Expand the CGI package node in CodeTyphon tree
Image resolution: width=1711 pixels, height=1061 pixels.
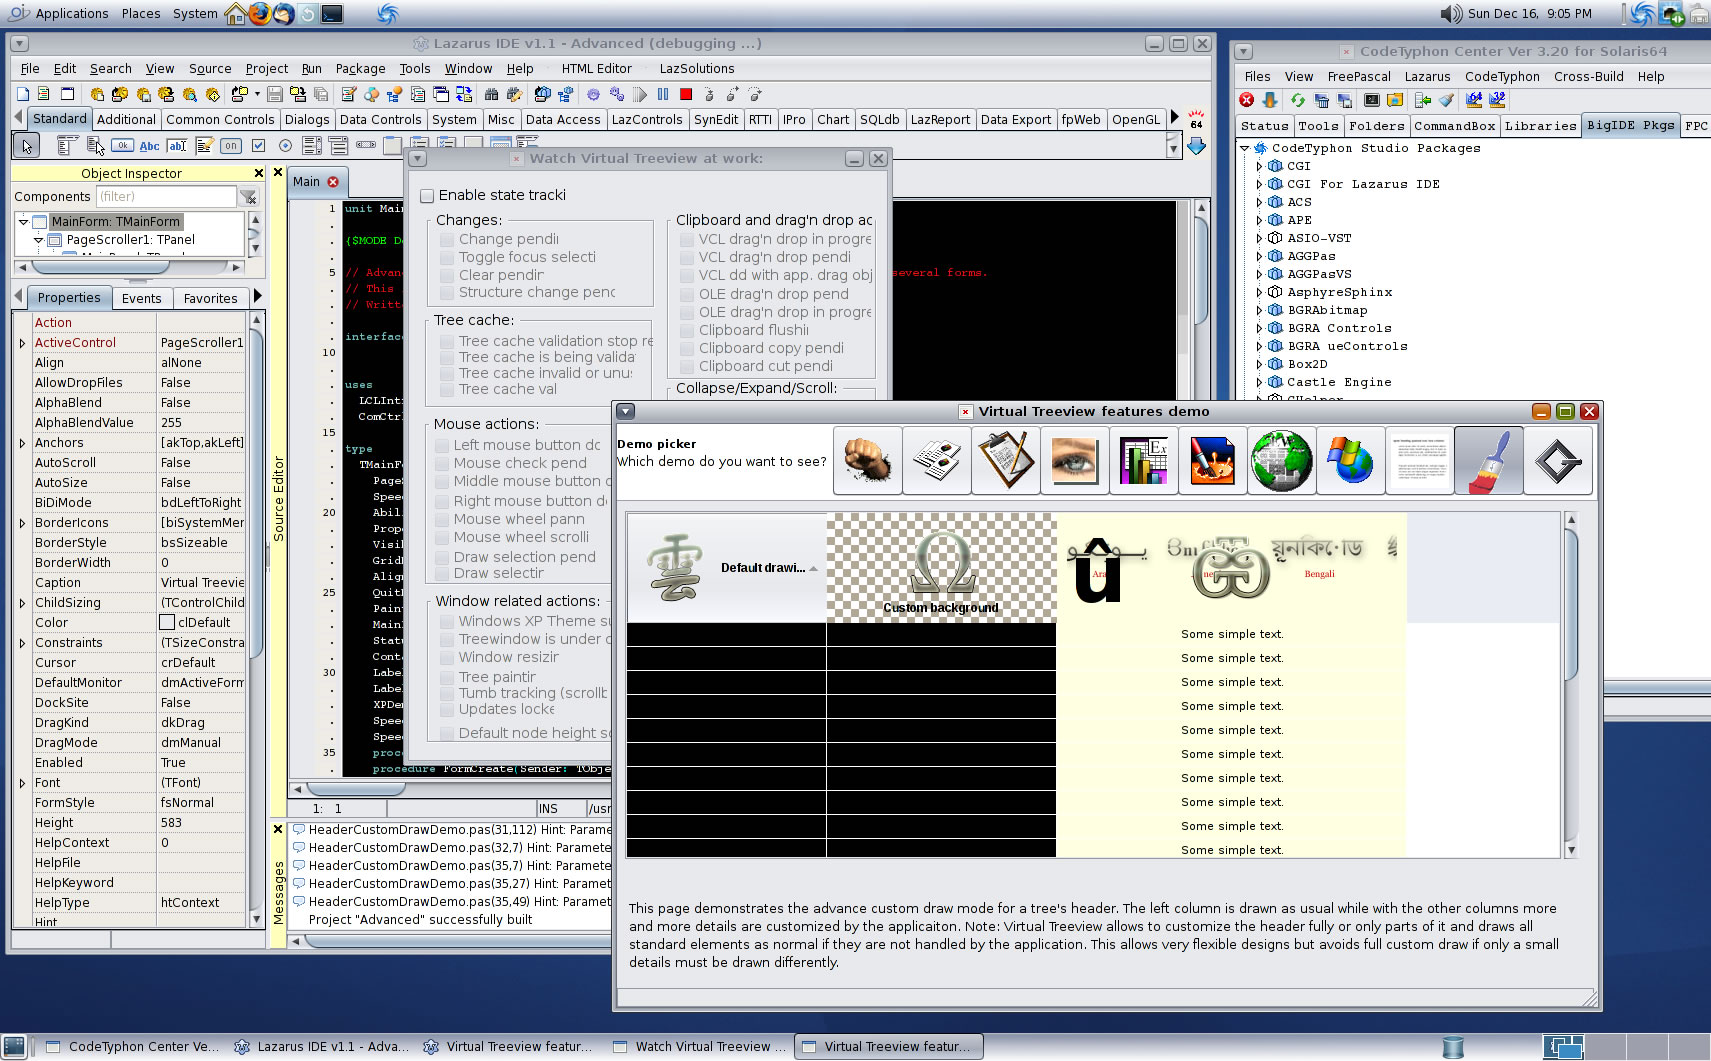(1259, 166)
